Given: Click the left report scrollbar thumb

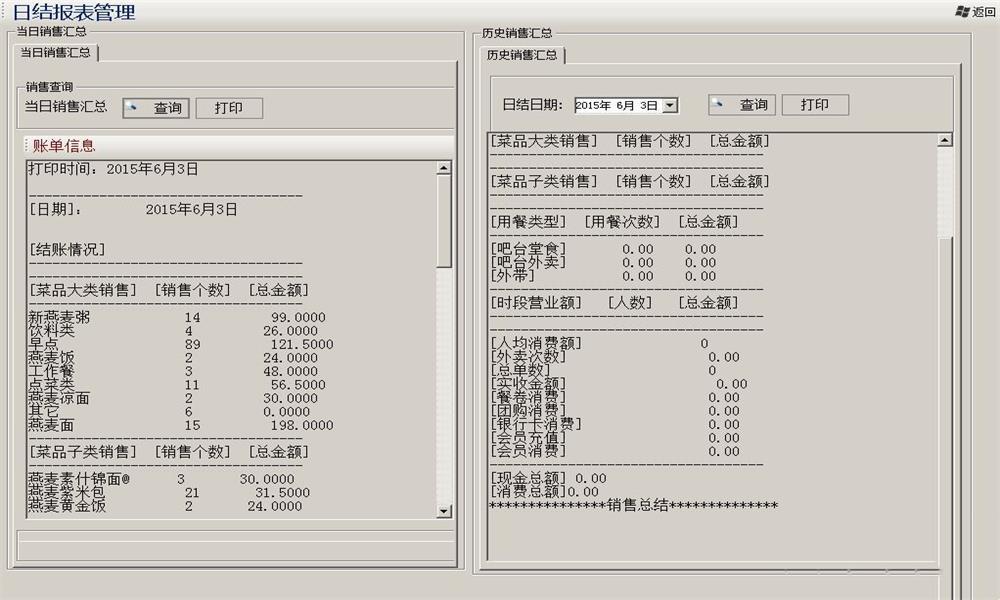Looking at the screenshot, I should pos(444,221).
